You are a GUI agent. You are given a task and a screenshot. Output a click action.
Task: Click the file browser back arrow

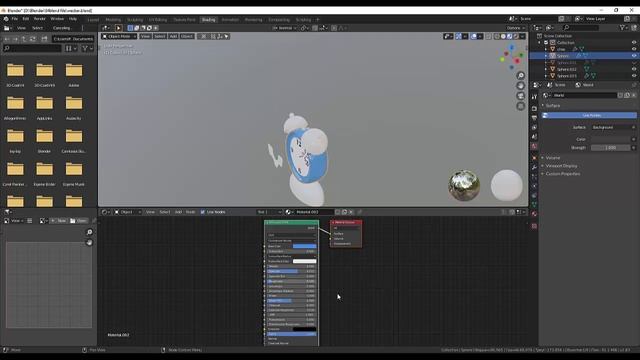pyautogui.click(x=7, y=39)
